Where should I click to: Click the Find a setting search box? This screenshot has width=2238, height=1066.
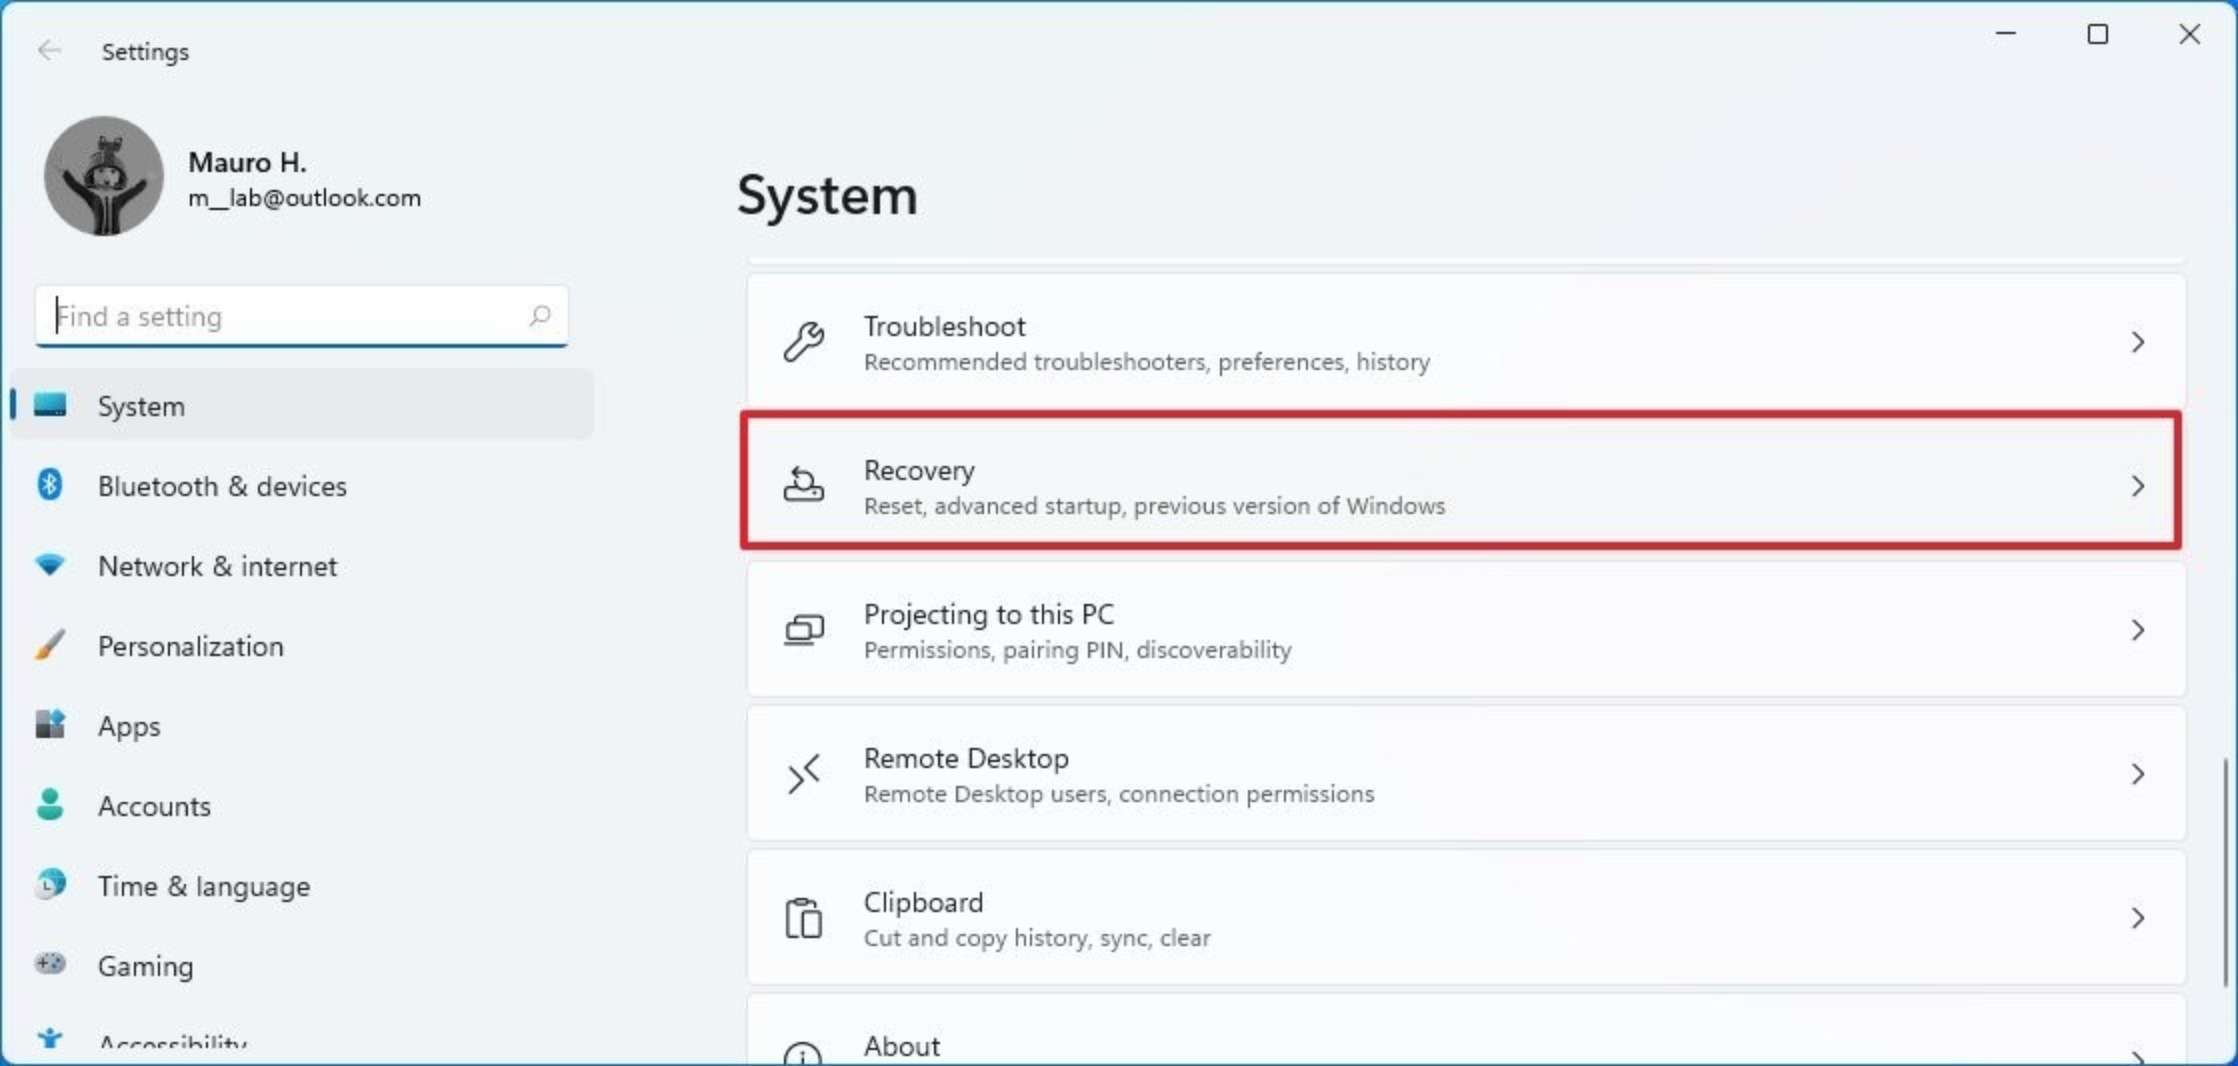(x=301, y=316)
